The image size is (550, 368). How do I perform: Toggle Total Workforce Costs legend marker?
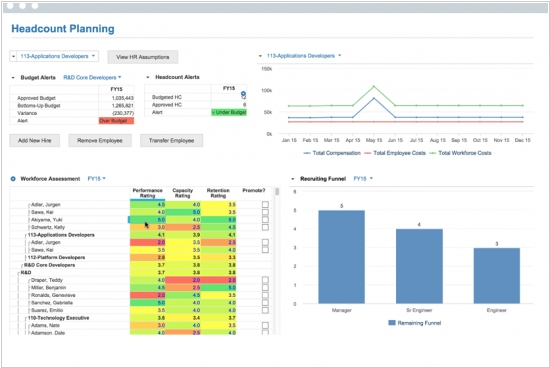[x=433, y=153]
